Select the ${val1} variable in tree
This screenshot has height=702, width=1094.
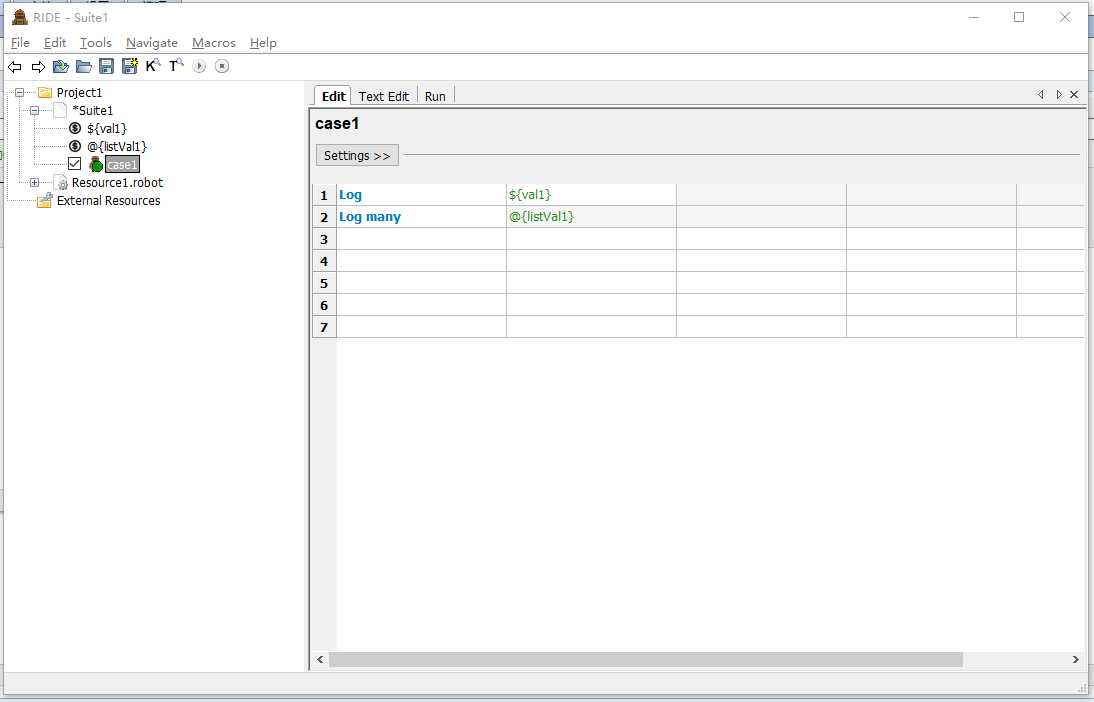(x=107, y=128)
